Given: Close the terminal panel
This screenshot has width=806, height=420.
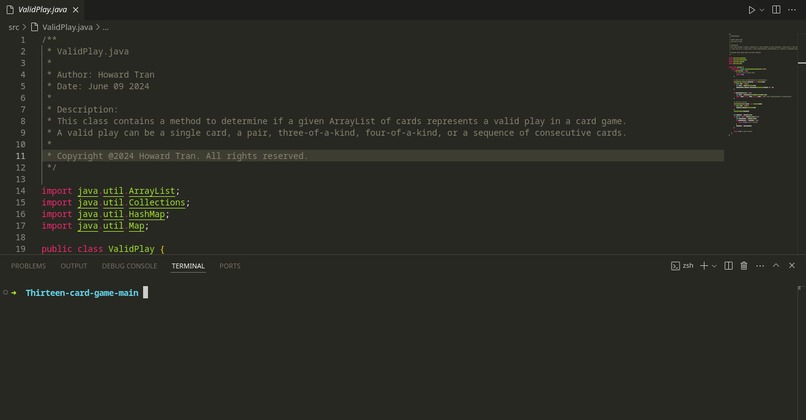Looking at the screenshot, I should click(x=792, y=266).
